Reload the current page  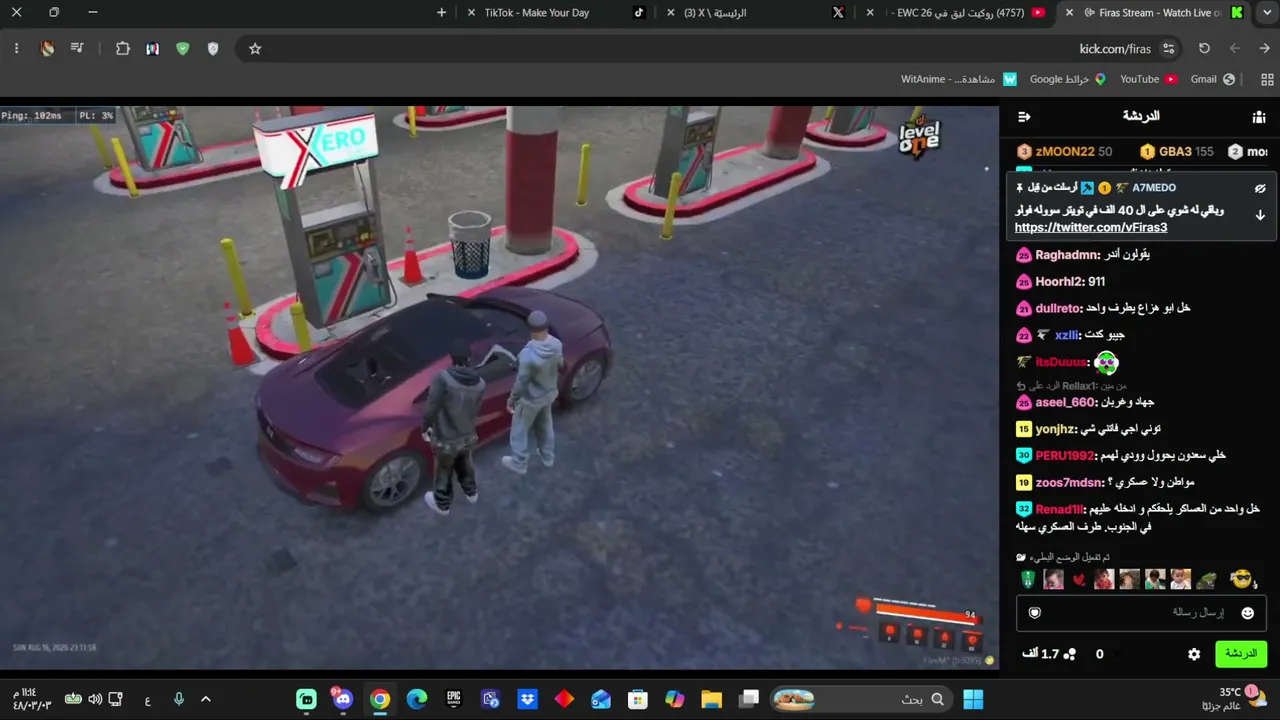[1204, 48]
